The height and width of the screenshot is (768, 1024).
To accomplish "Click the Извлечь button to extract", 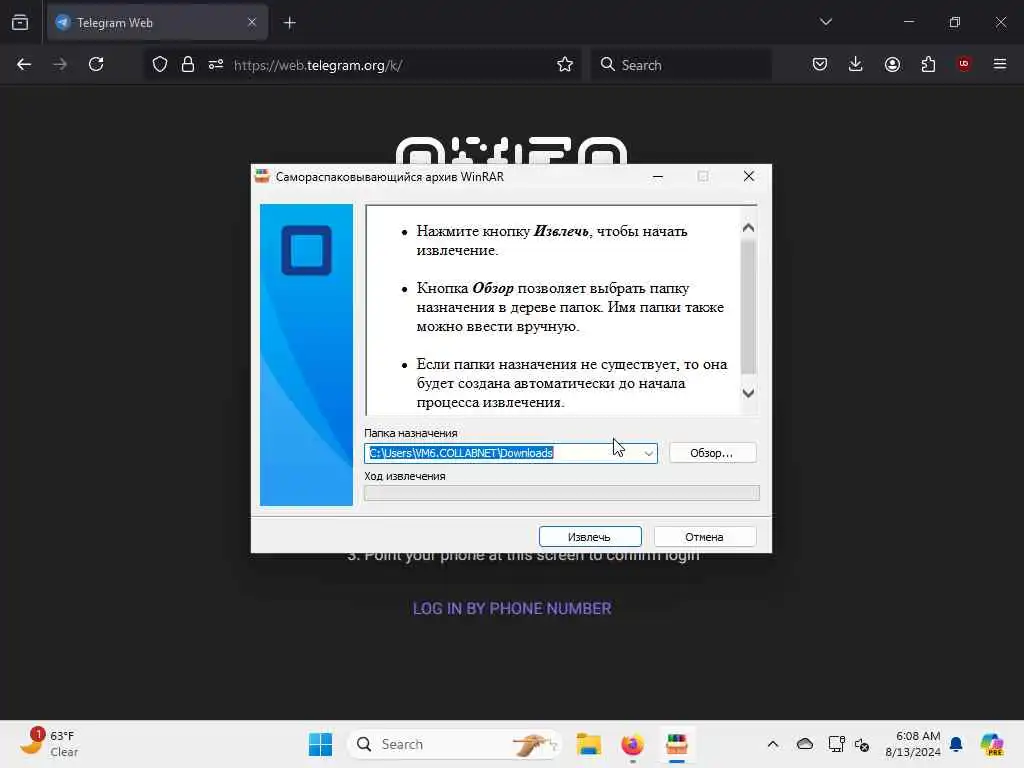I will (x=590, y=537).
